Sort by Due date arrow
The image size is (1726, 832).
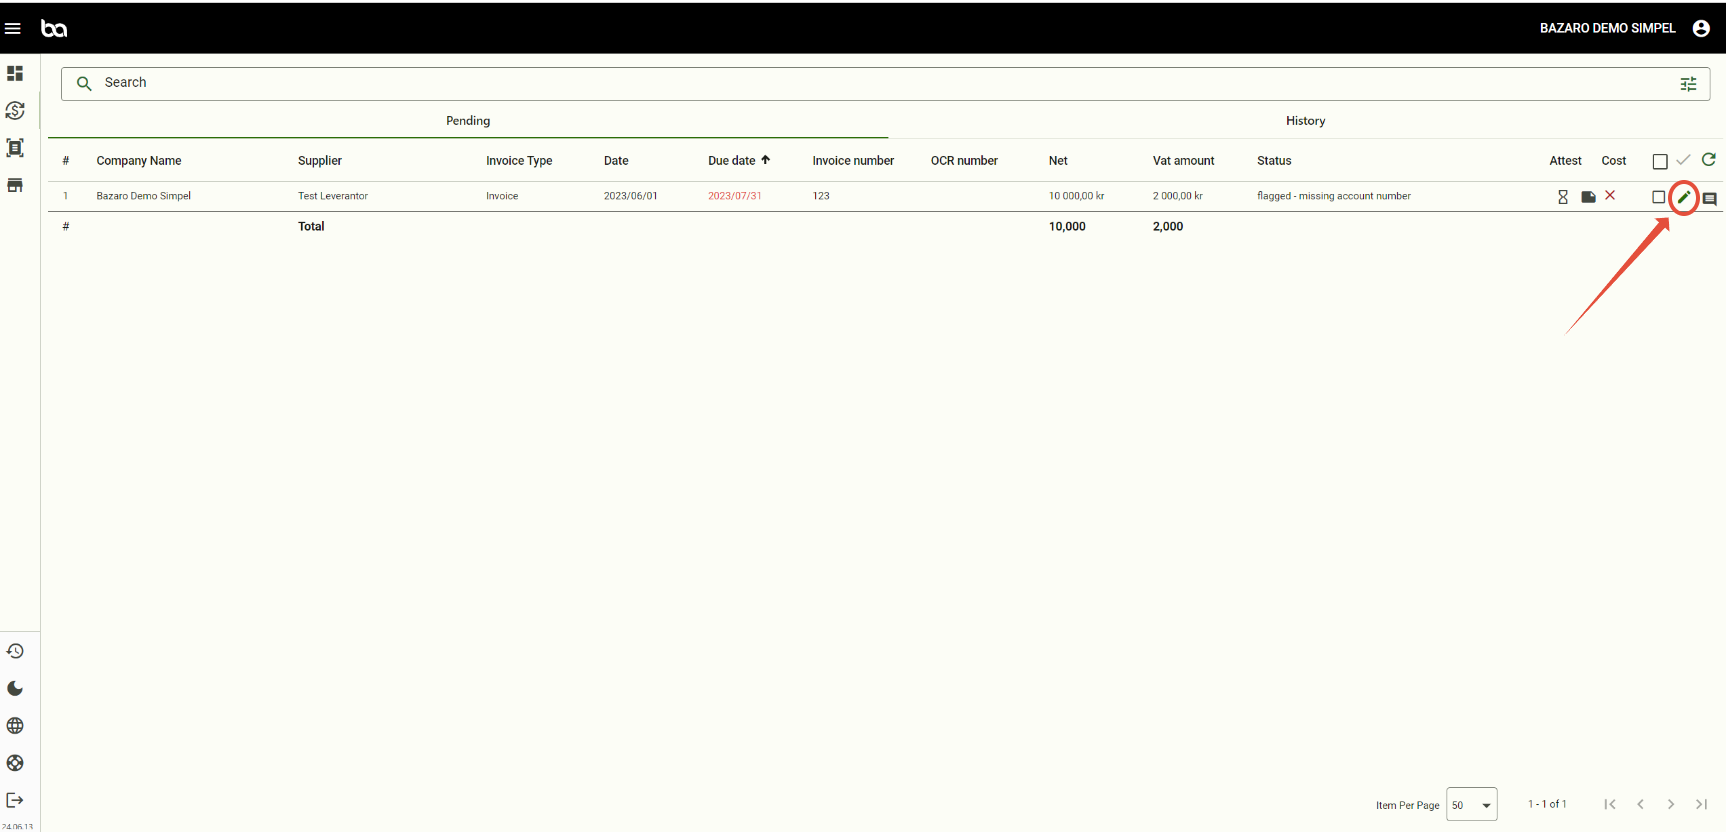[x=766, y=160]
